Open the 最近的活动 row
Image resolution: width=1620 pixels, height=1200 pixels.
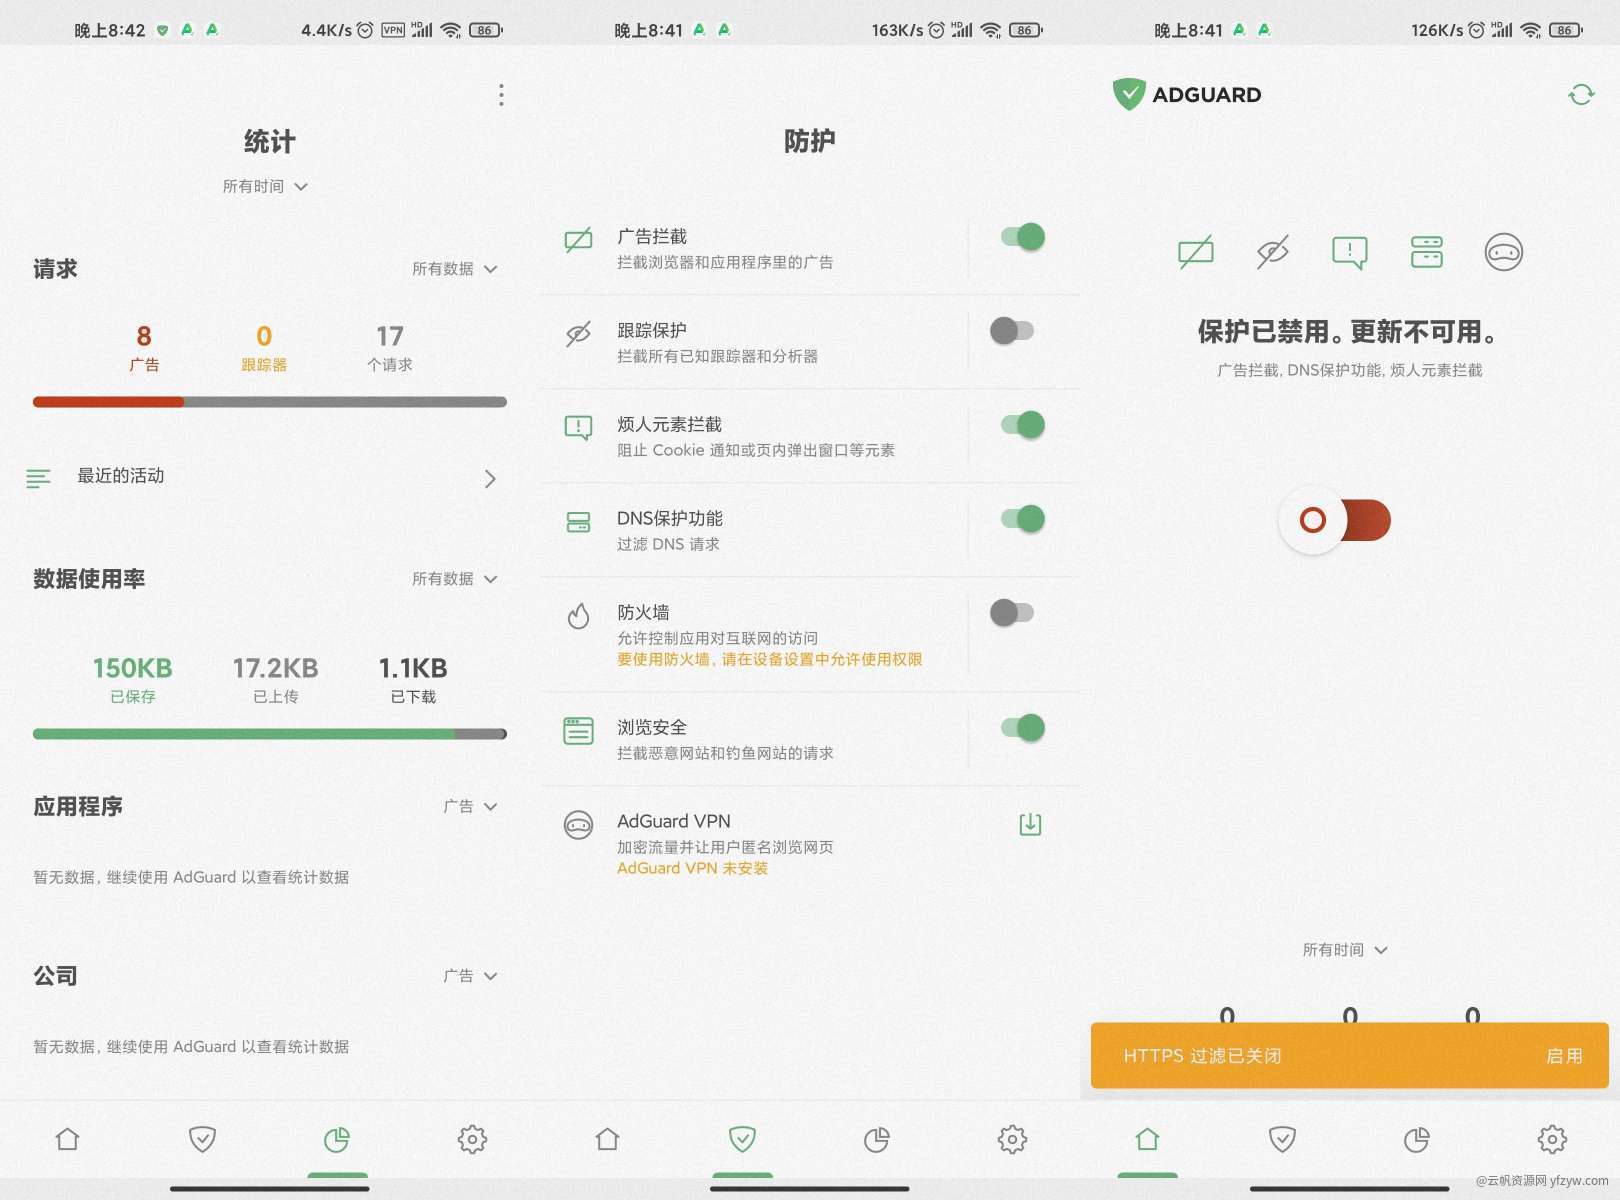270,478
